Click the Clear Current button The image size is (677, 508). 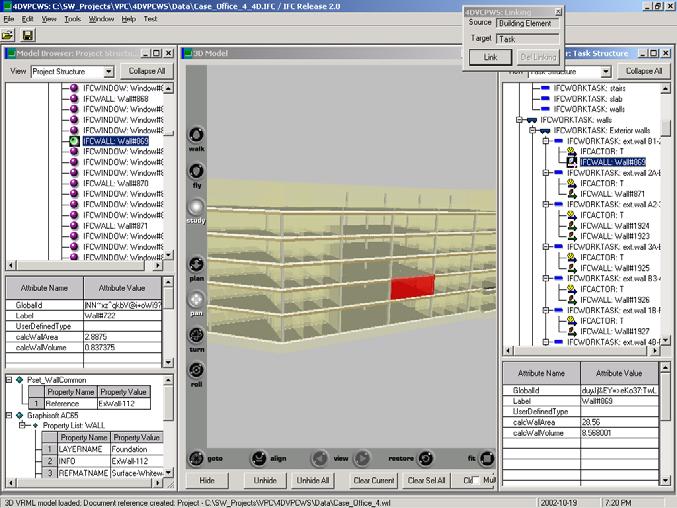tap(374, 480)
